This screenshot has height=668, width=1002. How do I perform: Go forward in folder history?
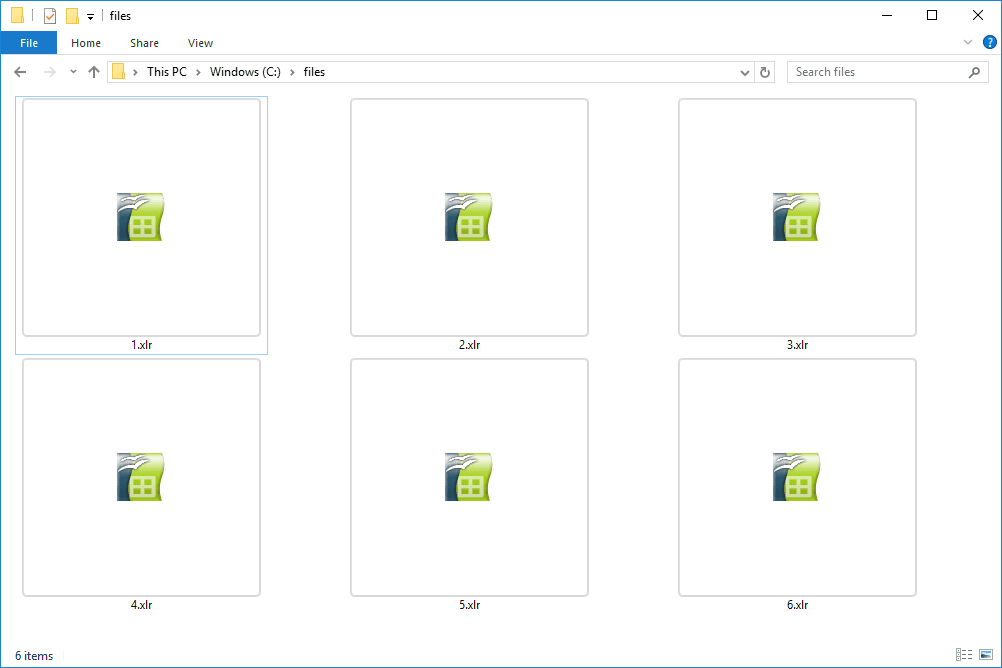(49, 72)
